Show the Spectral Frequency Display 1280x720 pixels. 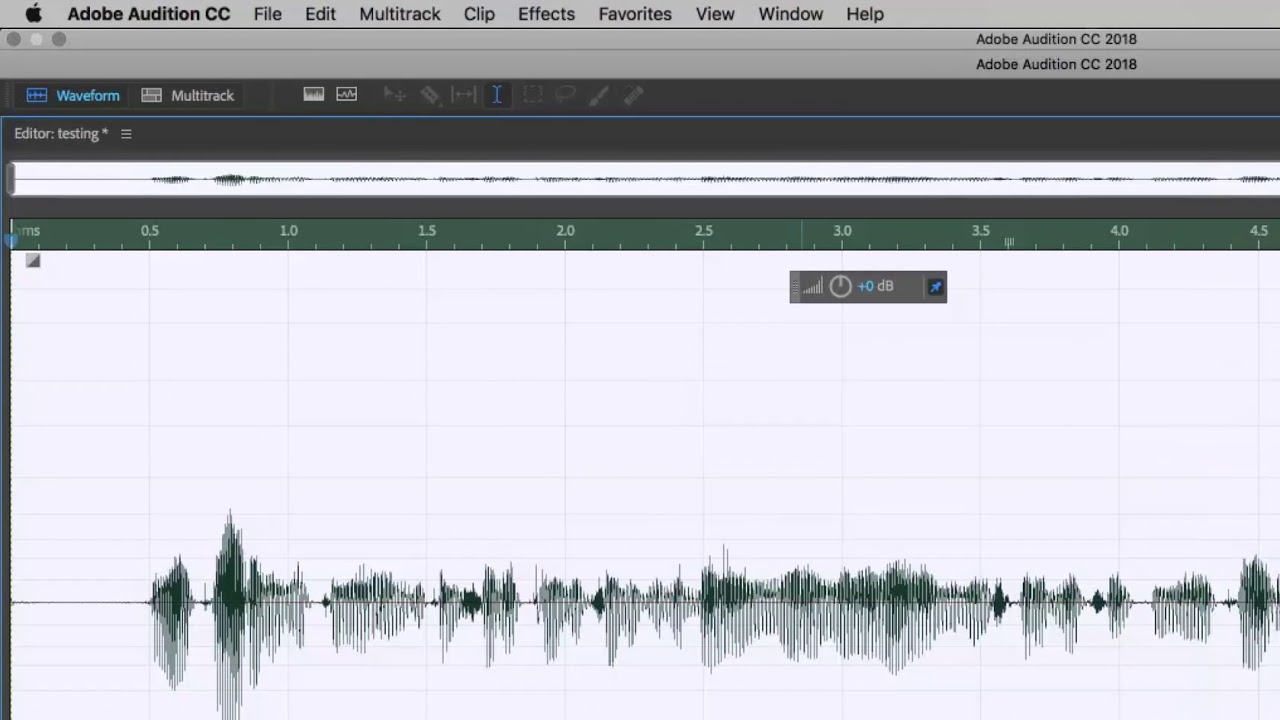[x=314, y=95]
